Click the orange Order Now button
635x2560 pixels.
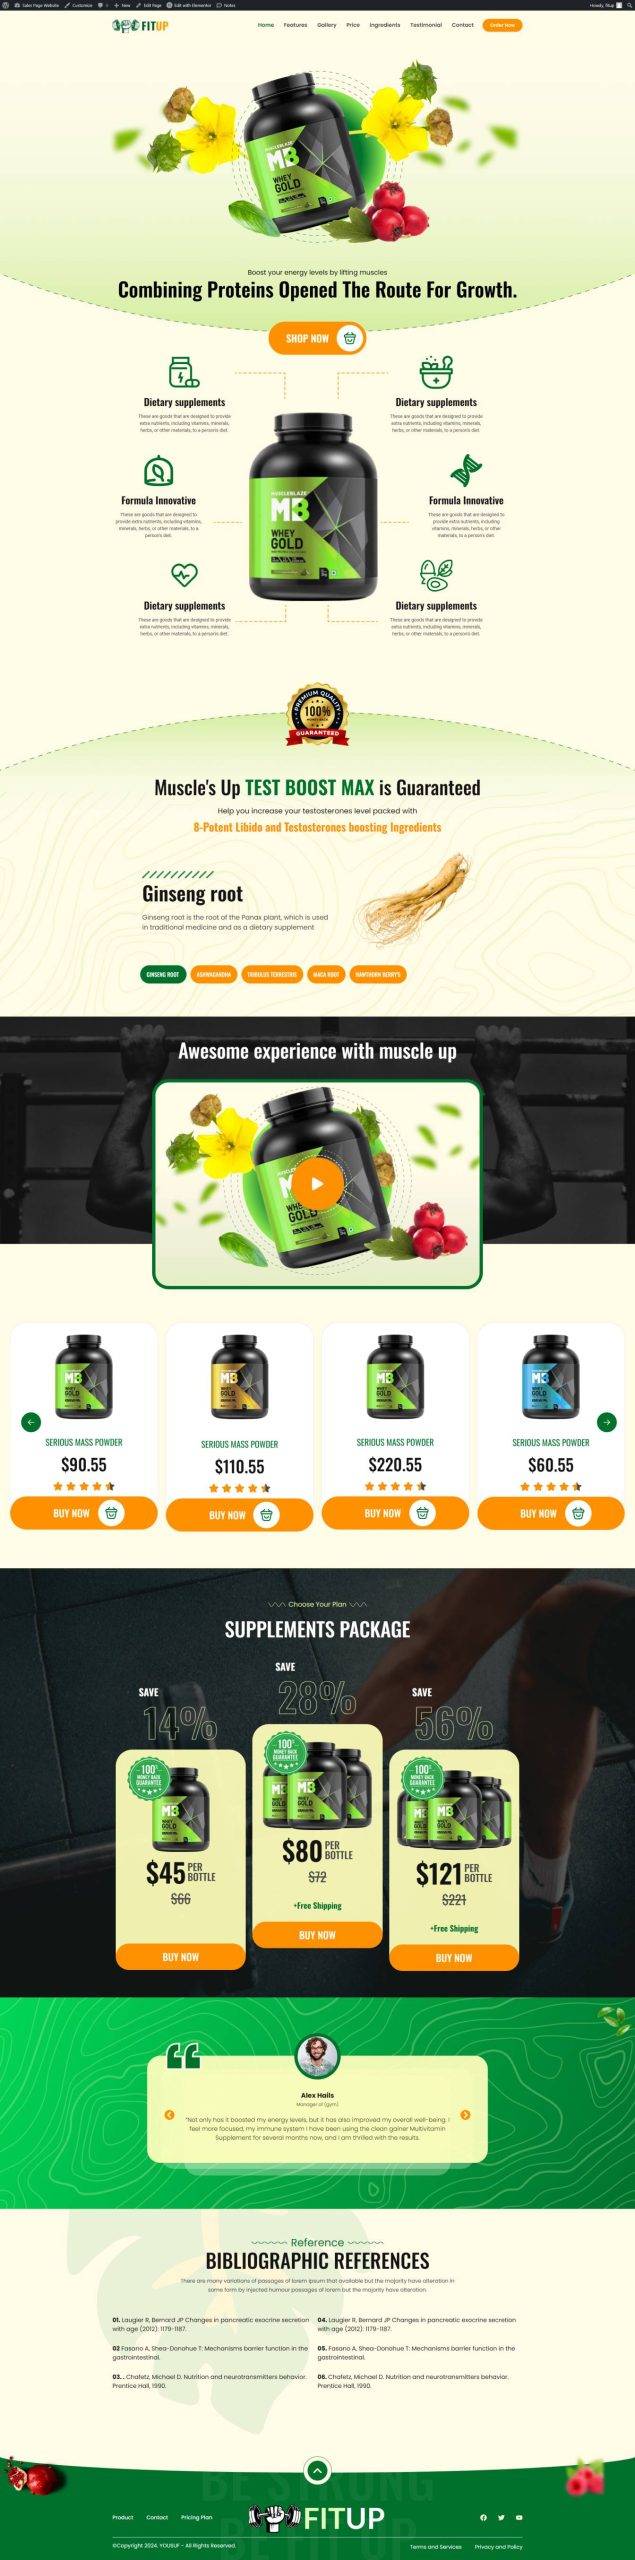(502, 25)
